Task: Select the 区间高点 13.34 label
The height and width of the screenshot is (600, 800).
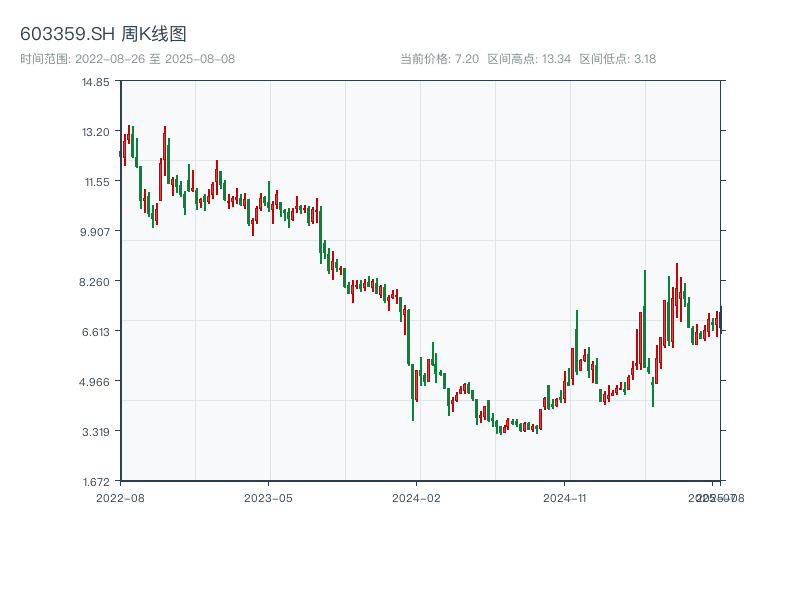Action: coord(529,59)
